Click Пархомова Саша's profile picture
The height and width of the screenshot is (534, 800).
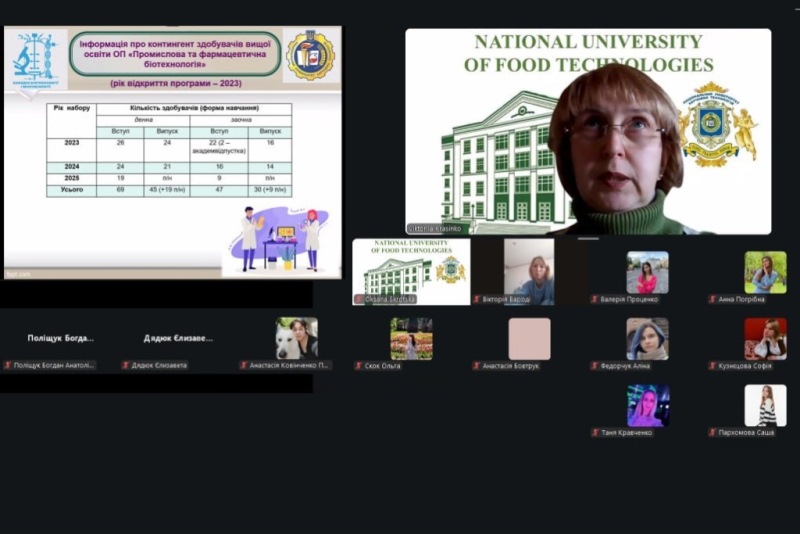pyautogui.click(x=765, y=405)
